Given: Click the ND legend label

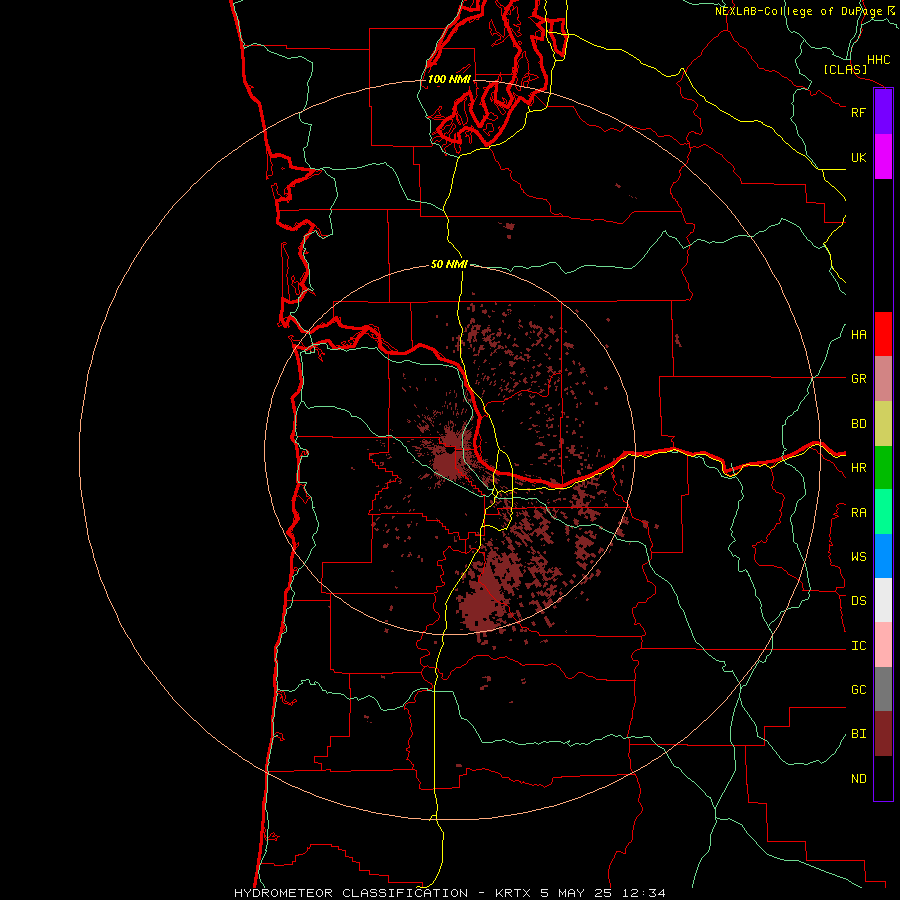Looking at the screenshot, I should coord(858,779).
